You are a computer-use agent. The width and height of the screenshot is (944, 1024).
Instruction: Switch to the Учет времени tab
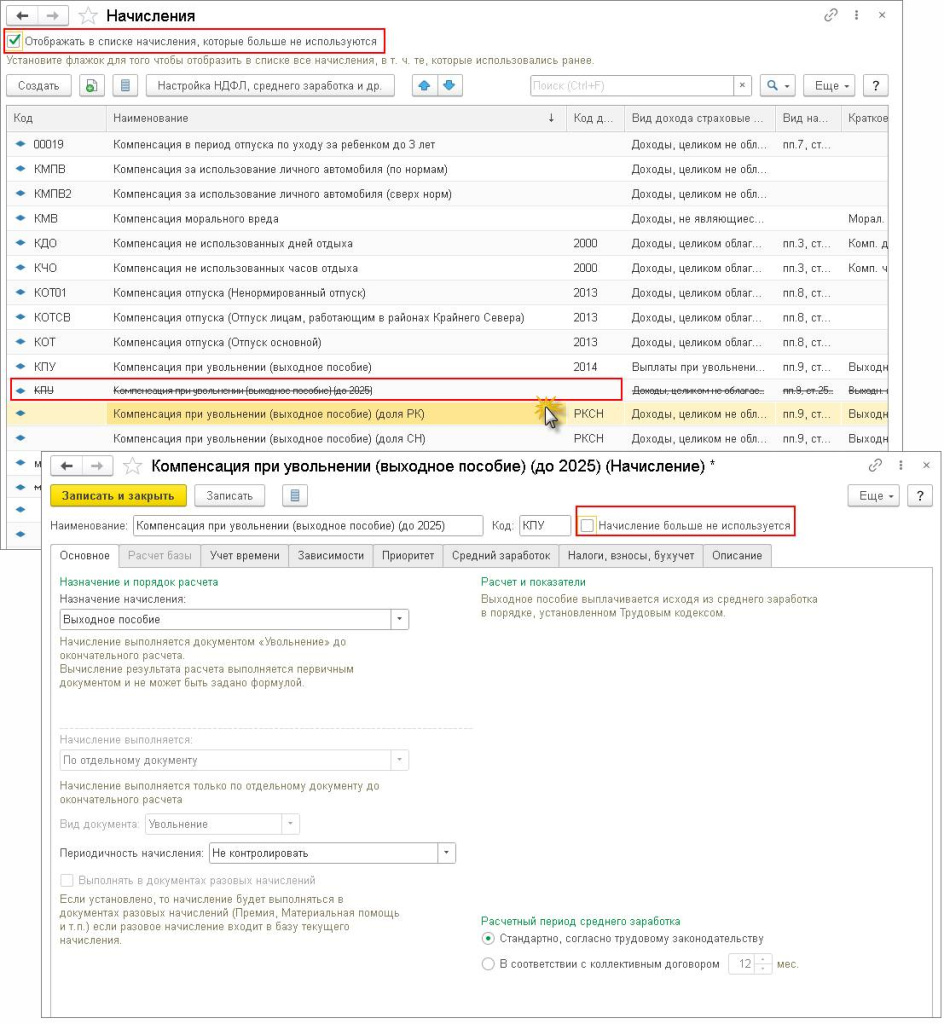[245, 556]
